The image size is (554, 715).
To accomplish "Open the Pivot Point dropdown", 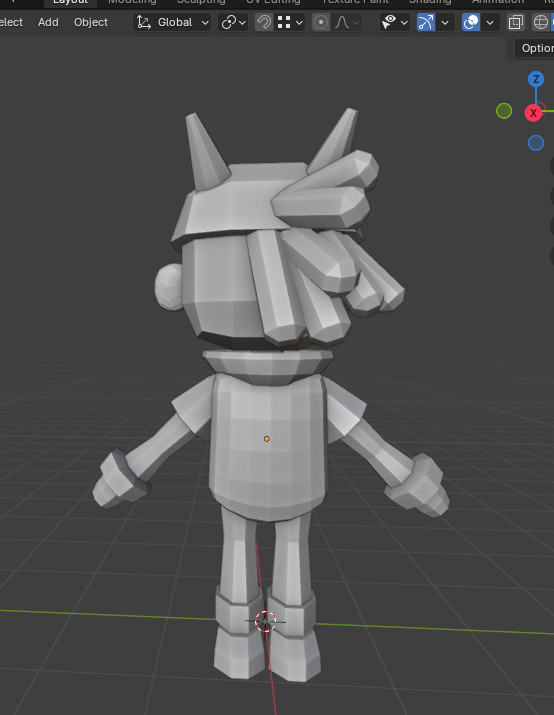I will pos(233,22).
